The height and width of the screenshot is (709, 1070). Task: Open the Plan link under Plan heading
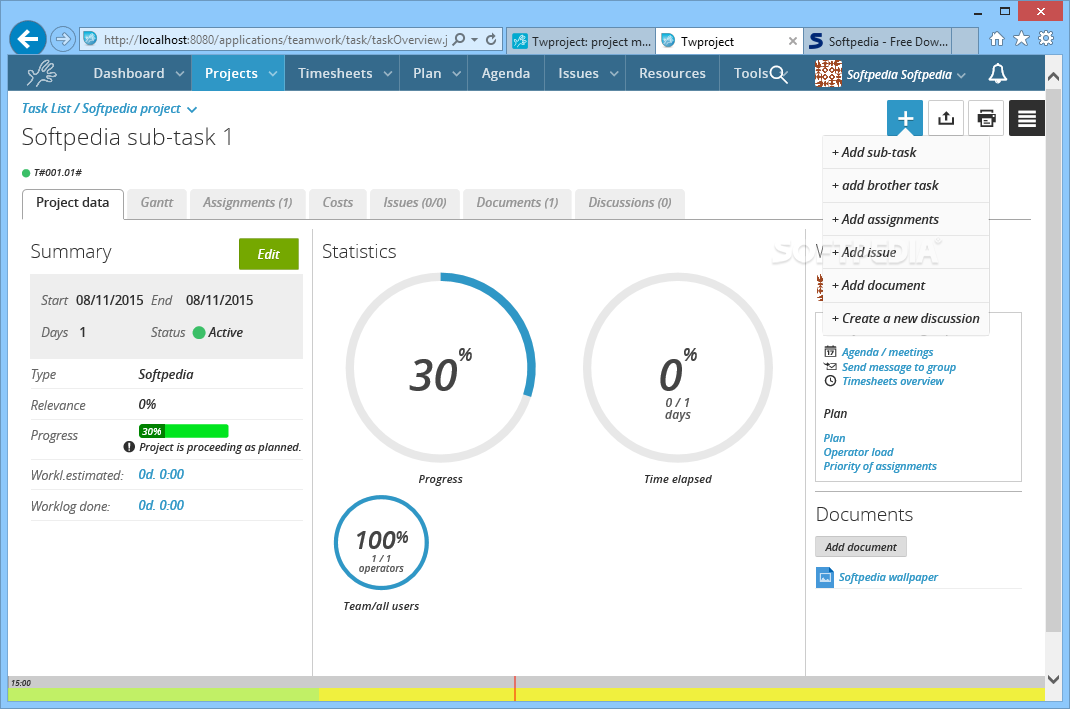(834, 438)
